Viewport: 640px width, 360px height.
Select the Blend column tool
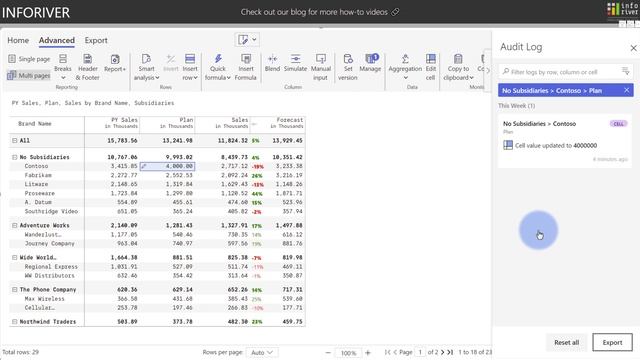coord(272,63)
